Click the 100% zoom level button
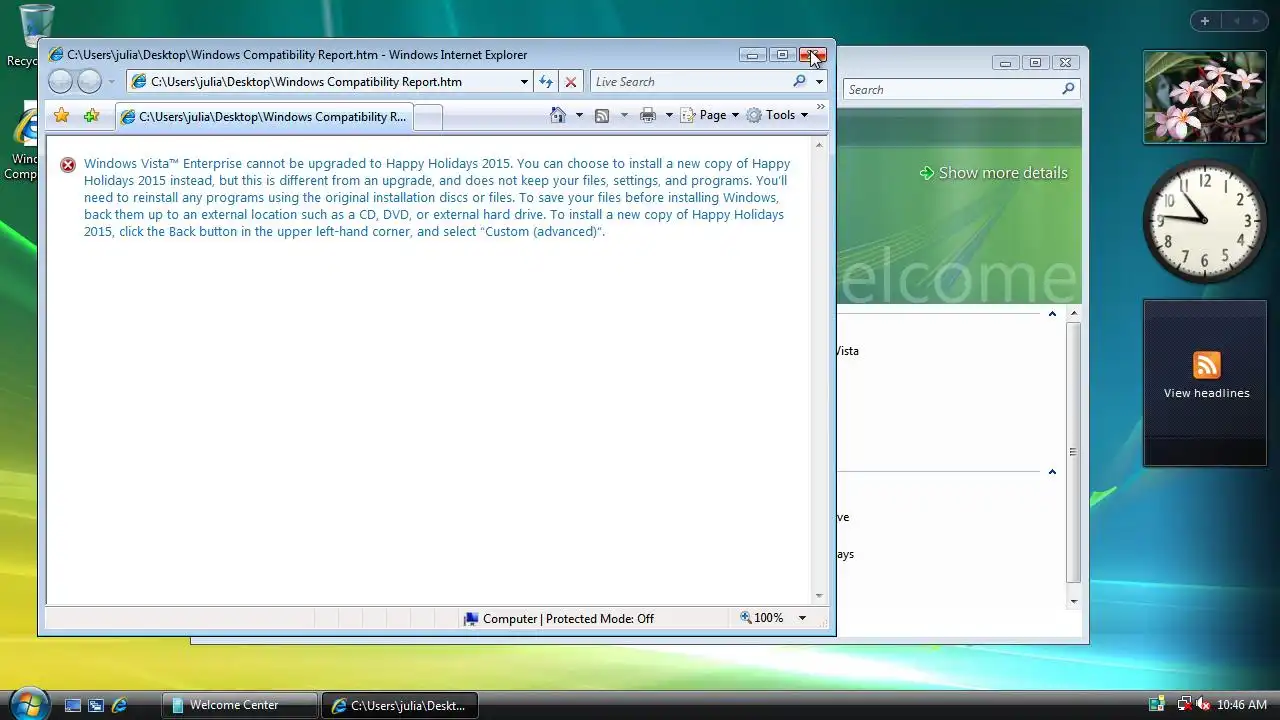The width and height of the screenshot is (1280, 720). (x=762, y=618)
